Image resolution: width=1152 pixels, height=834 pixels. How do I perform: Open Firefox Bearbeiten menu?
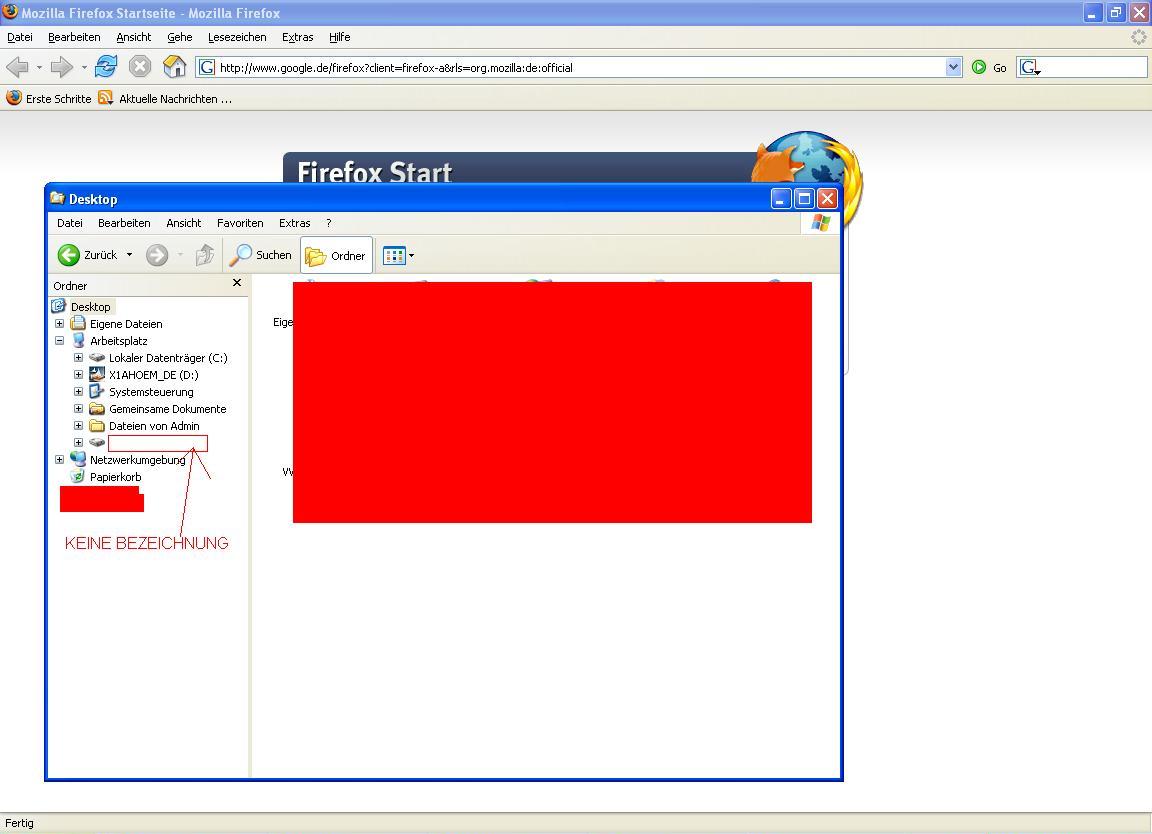74,37
